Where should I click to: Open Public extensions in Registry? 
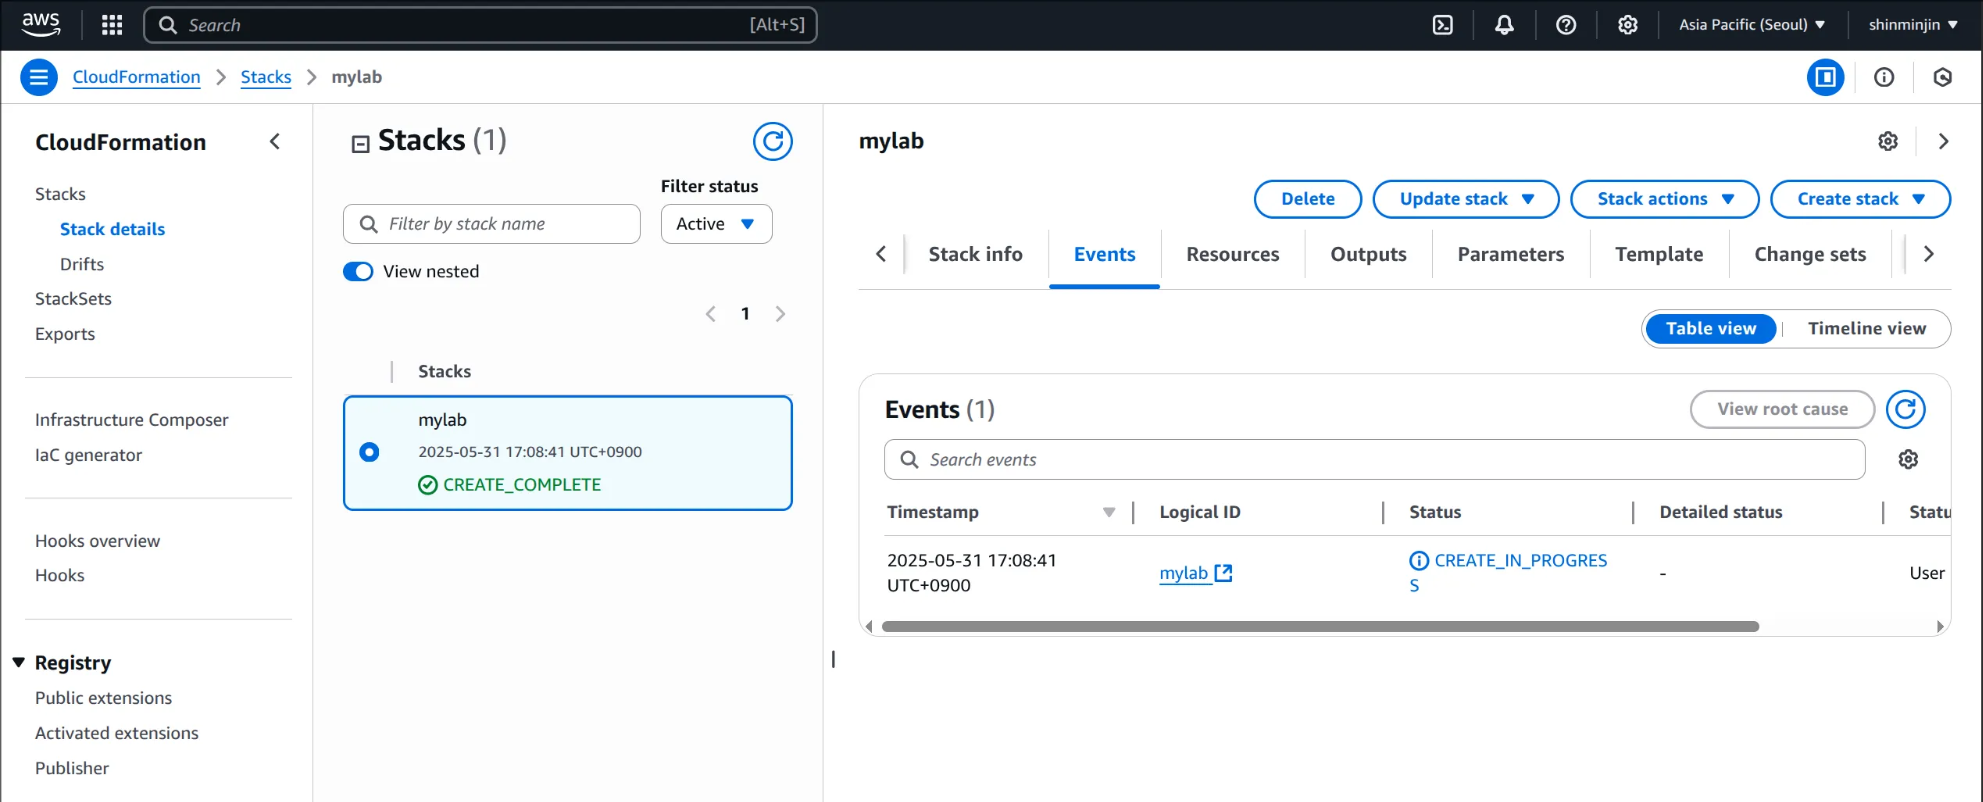click(x=103, y=698)
